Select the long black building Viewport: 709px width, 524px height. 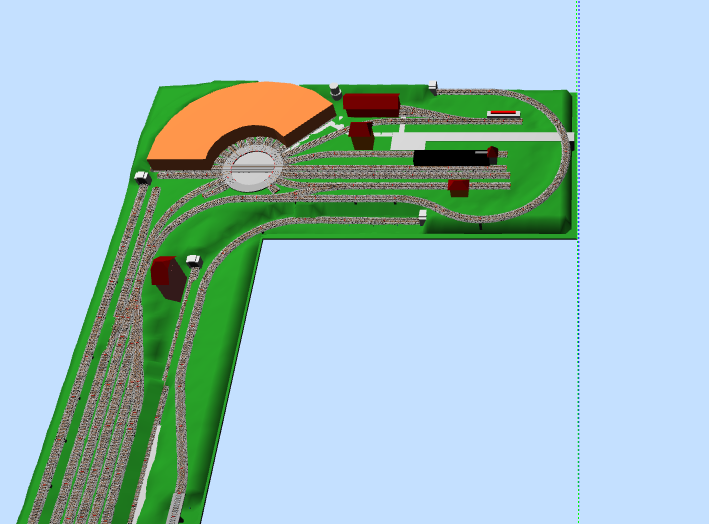(450, 157)
